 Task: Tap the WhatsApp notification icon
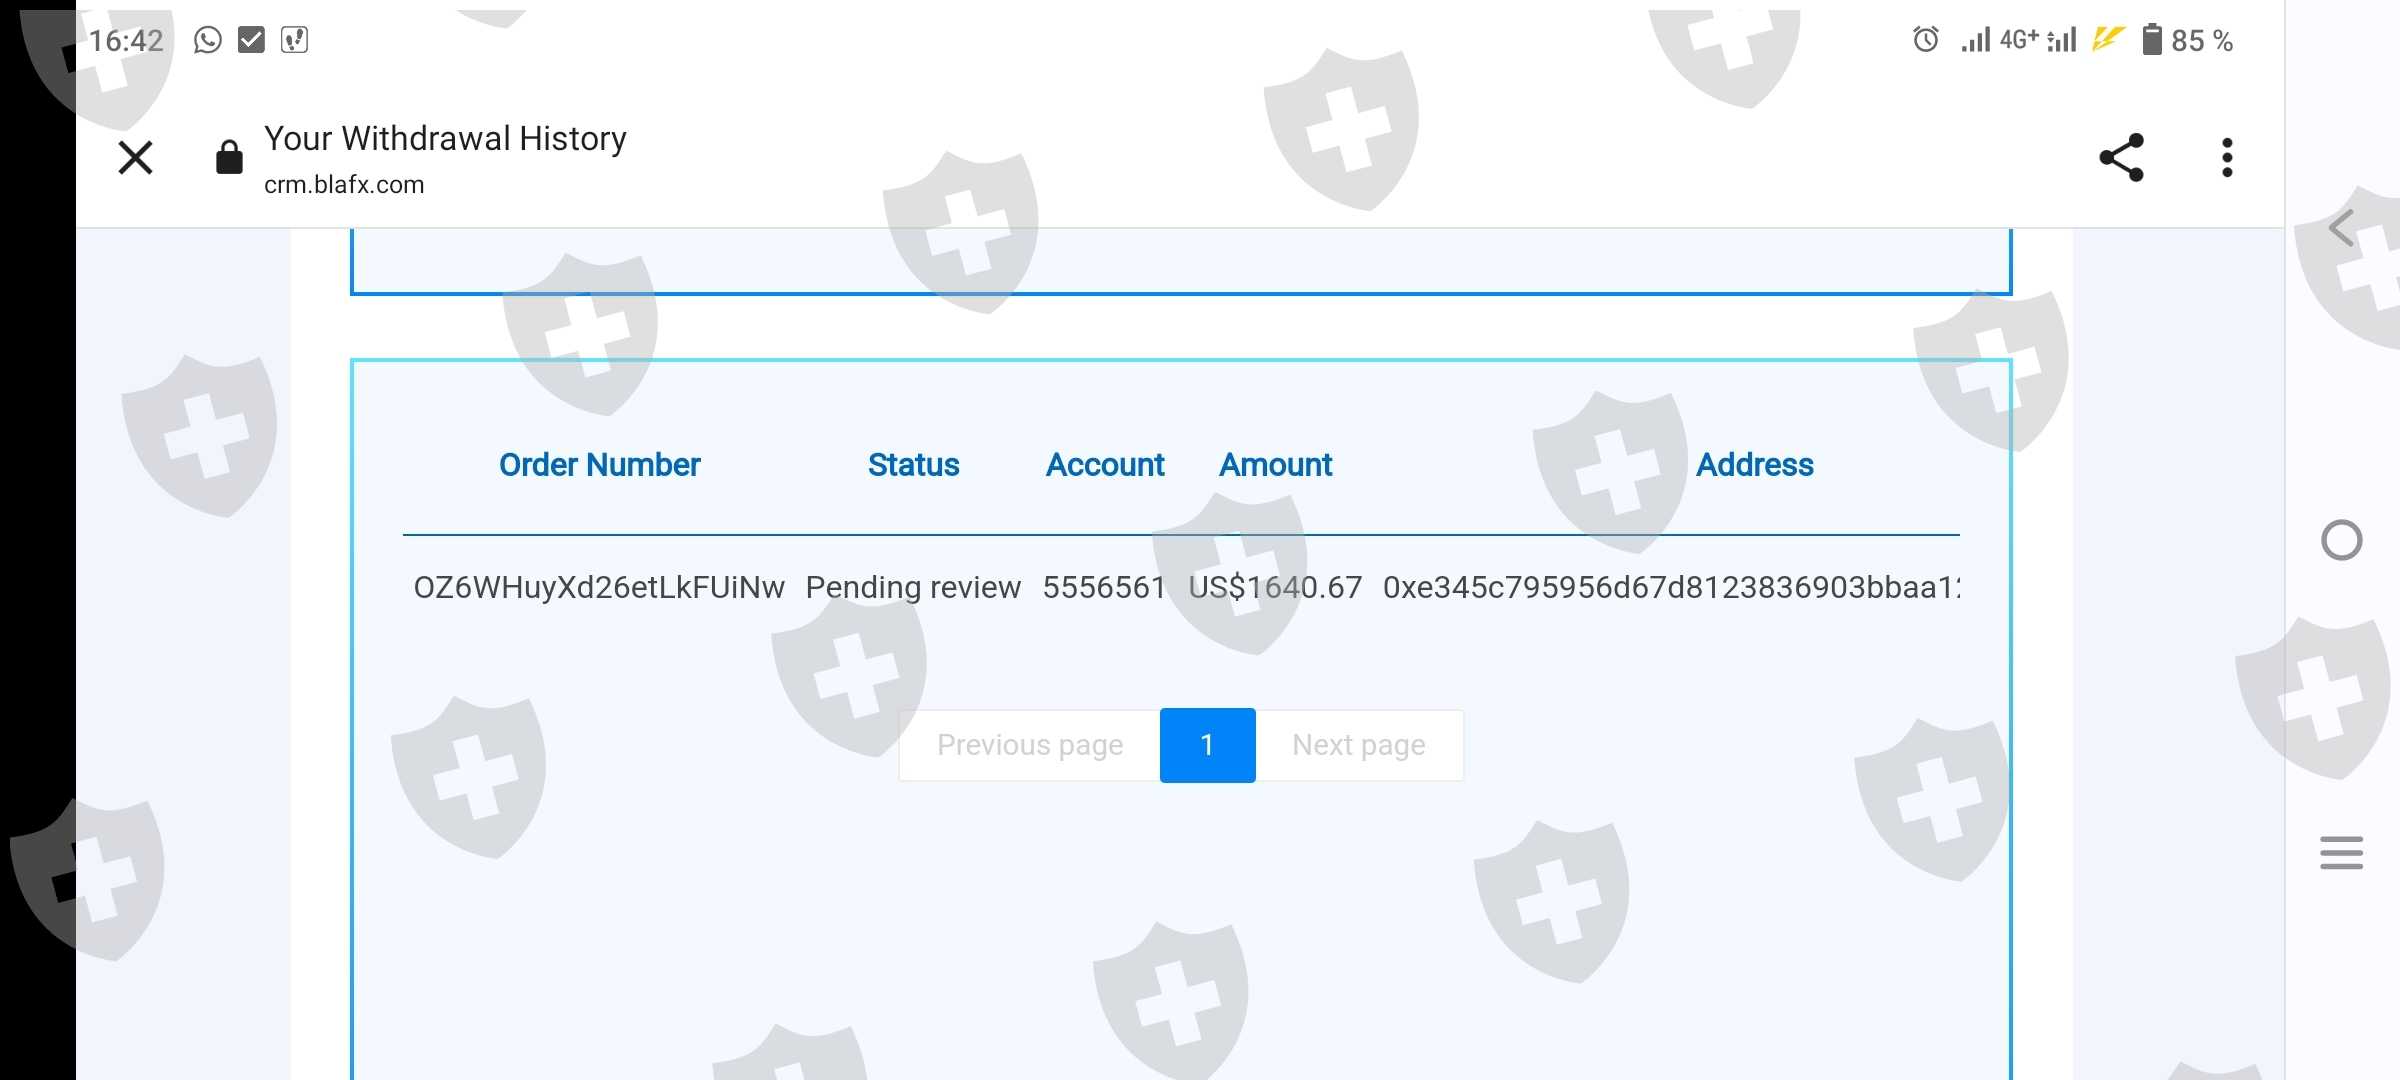click(208, 40)
